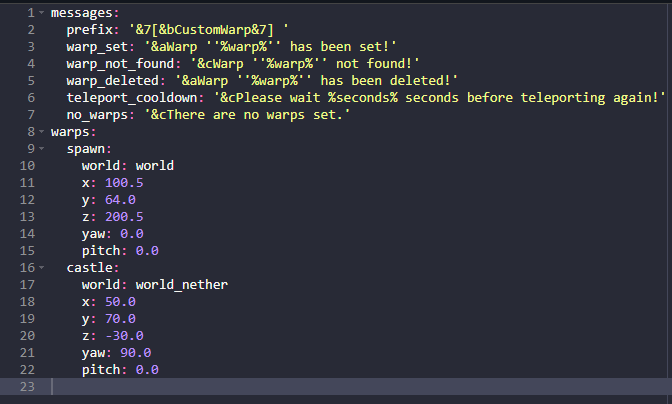Image resolution: width=672 pixels, height=404 pixels.
Task: Place cursor on the prefix key
Action: (89, 30)
